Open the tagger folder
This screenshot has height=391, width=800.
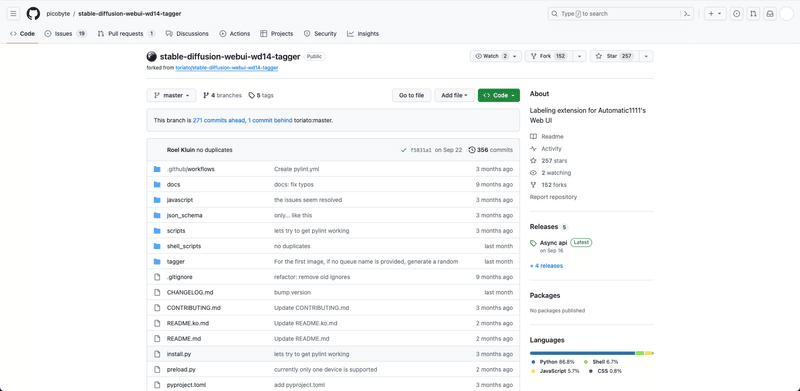[176, 261]
